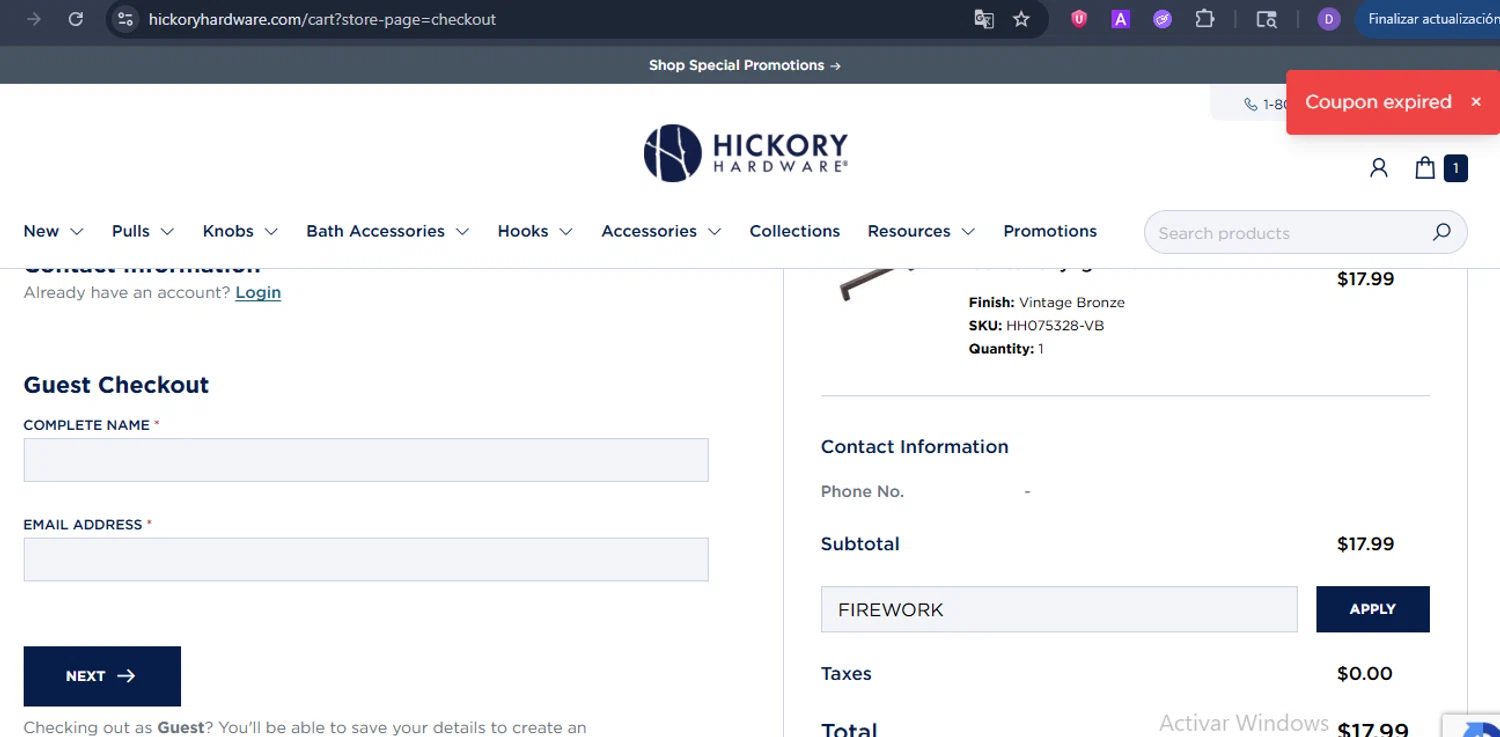The height and width of the screenshot is (737, 1500).
Task: Click the Contact Information heading in order summary
Action: click(914, 447)
